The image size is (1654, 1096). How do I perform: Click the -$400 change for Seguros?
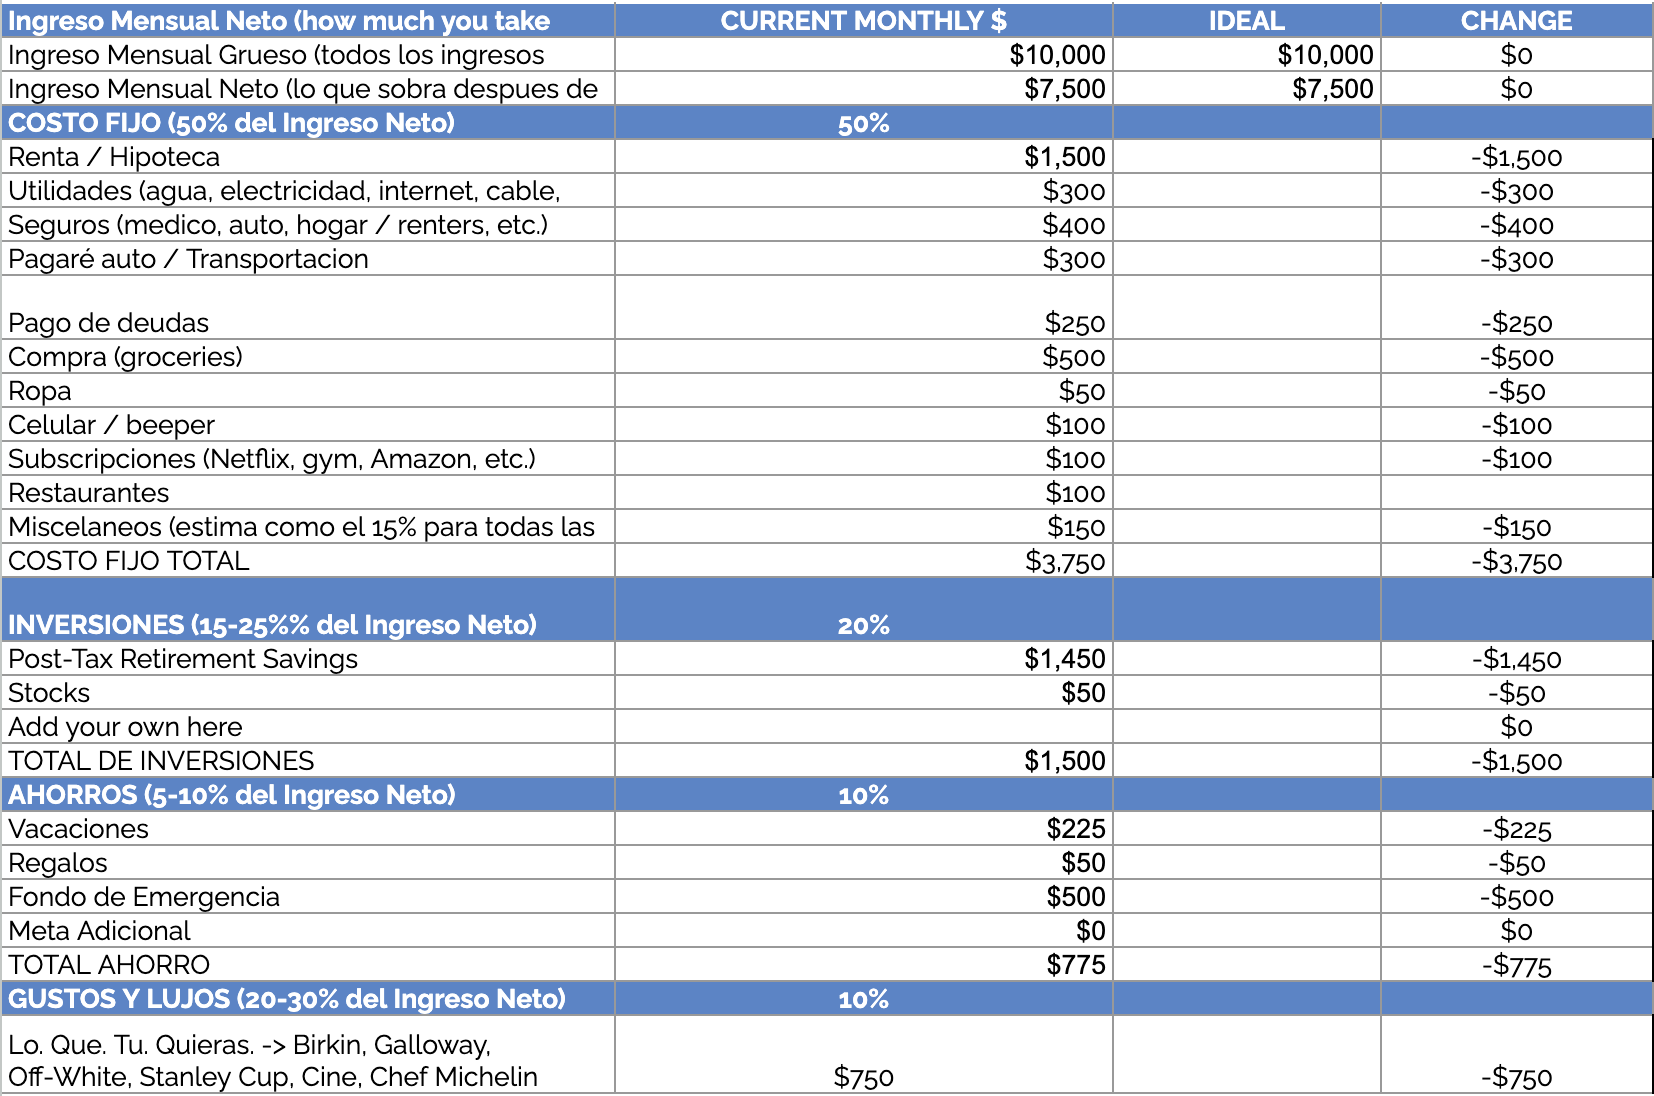coord(1516,225)
